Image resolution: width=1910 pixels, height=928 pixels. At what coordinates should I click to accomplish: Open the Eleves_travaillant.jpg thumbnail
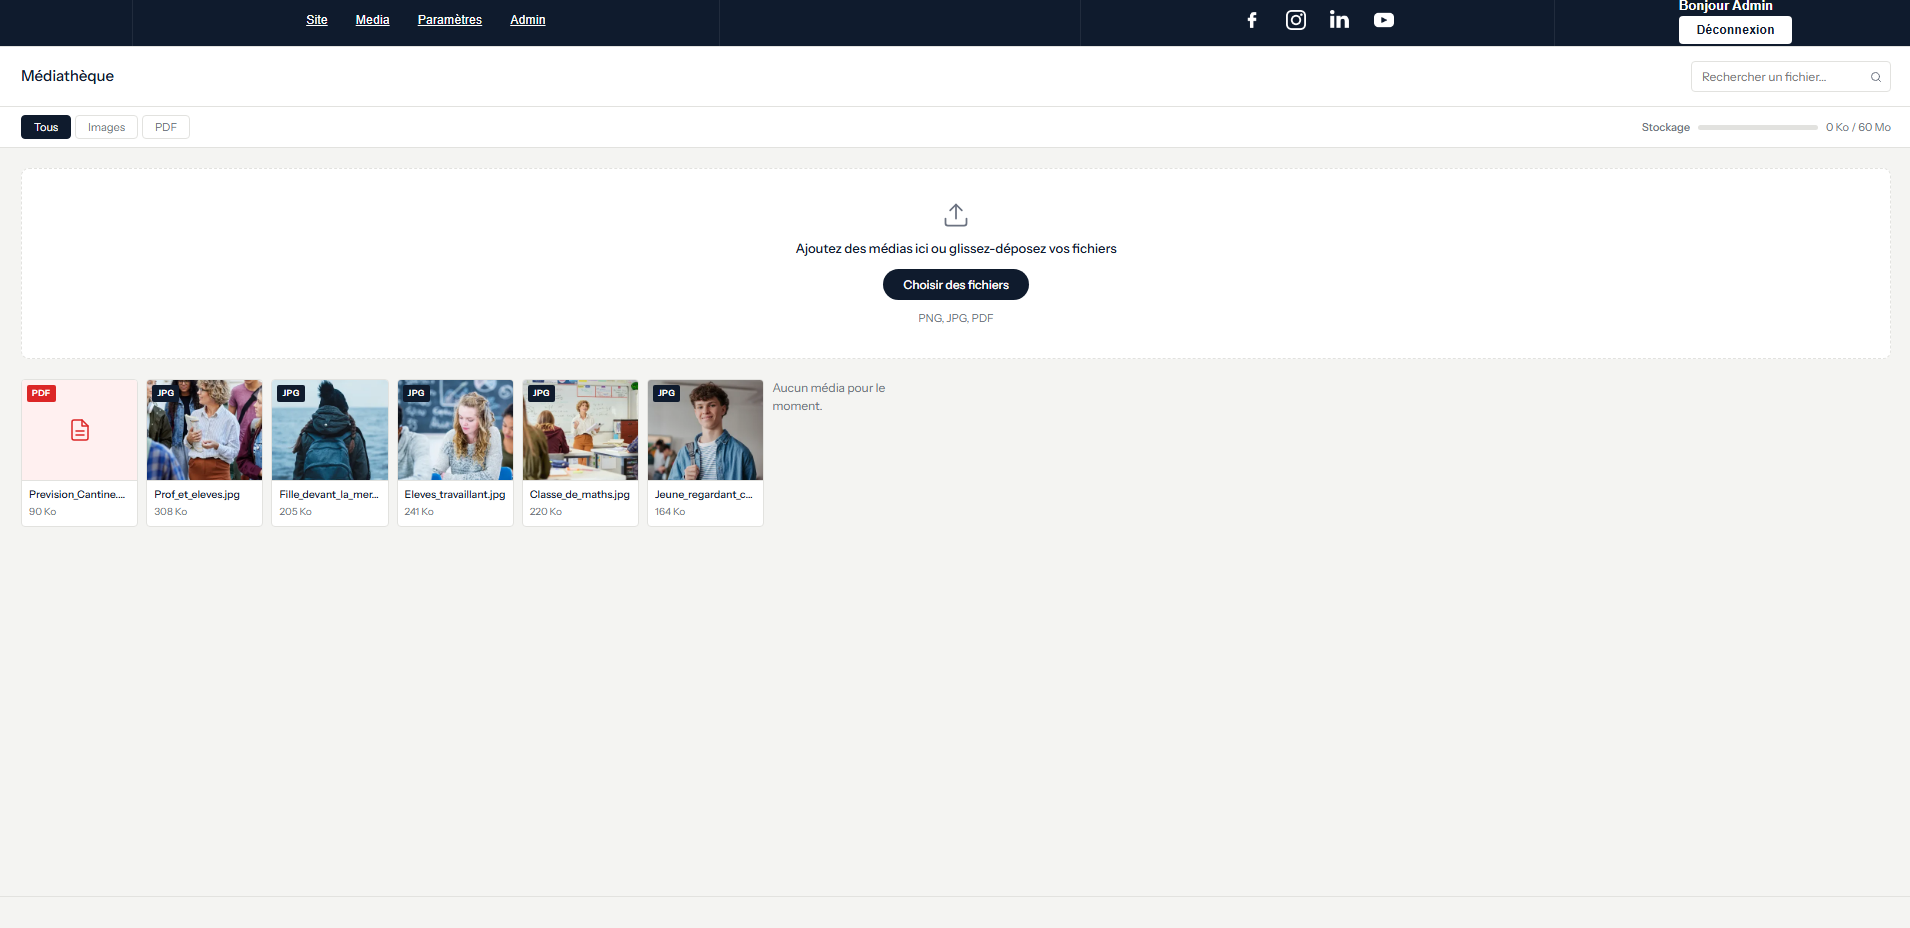click(455, 430)
